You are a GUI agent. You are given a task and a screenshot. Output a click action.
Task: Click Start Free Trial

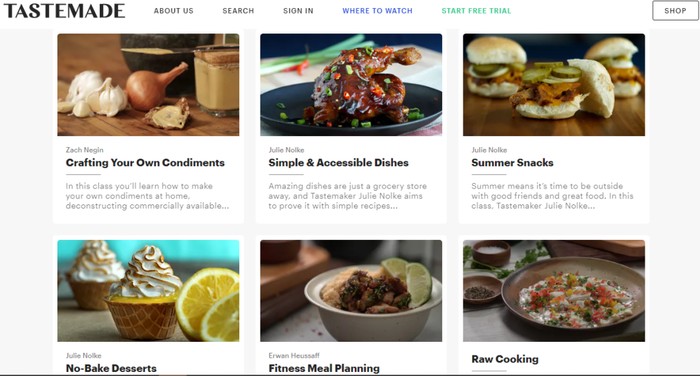click(476, 11)
